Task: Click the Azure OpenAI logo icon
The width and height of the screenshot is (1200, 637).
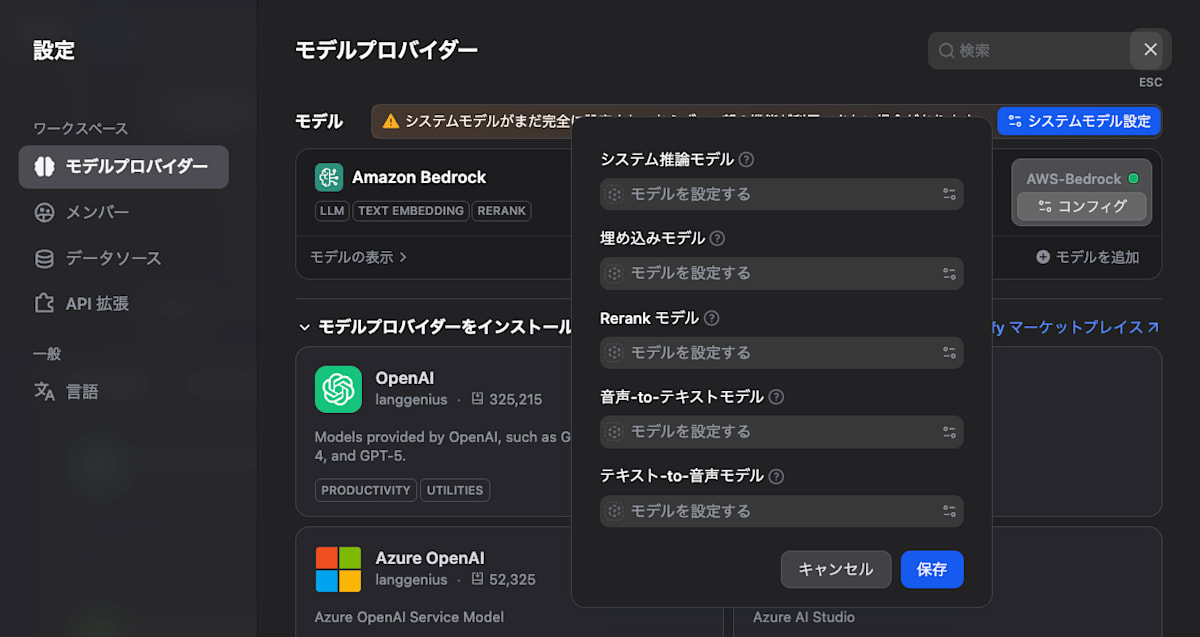Action: (338, 568)
